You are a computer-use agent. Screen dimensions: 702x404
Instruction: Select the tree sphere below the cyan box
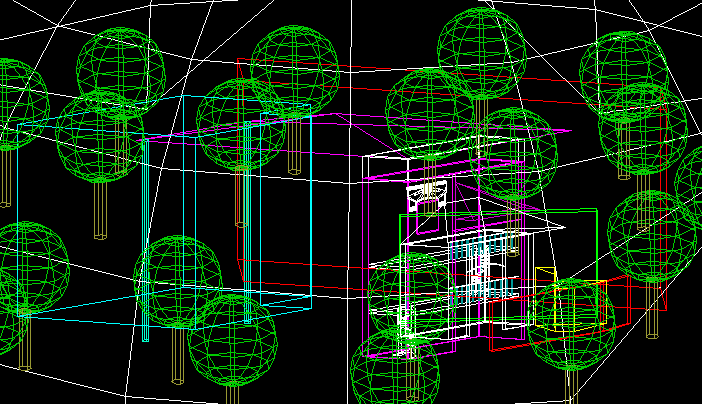coord(178,282)
